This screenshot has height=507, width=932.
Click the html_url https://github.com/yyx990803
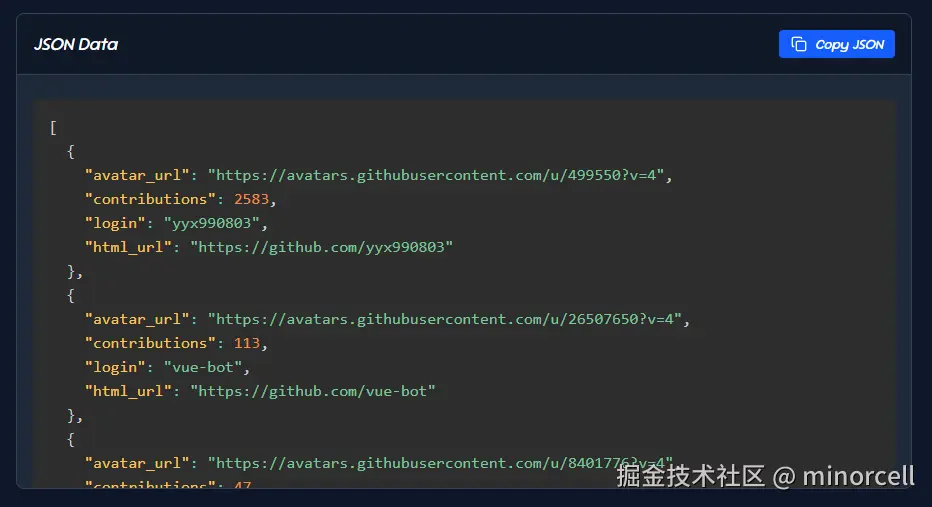[x=321, y=247]
